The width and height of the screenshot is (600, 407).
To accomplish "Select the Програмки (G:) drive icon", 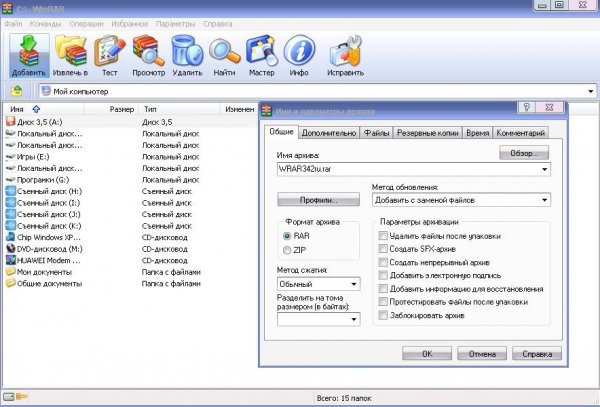I will [10, 179].
